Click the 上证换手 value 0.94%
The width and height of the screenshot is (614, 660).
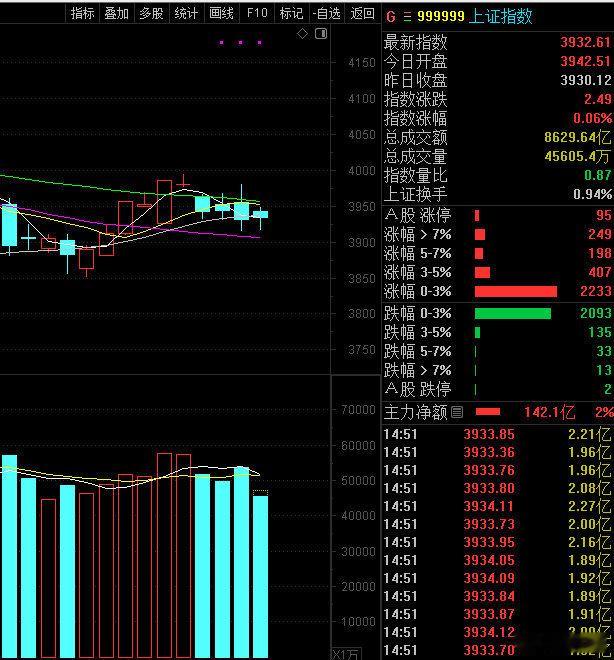coord(593,194)
